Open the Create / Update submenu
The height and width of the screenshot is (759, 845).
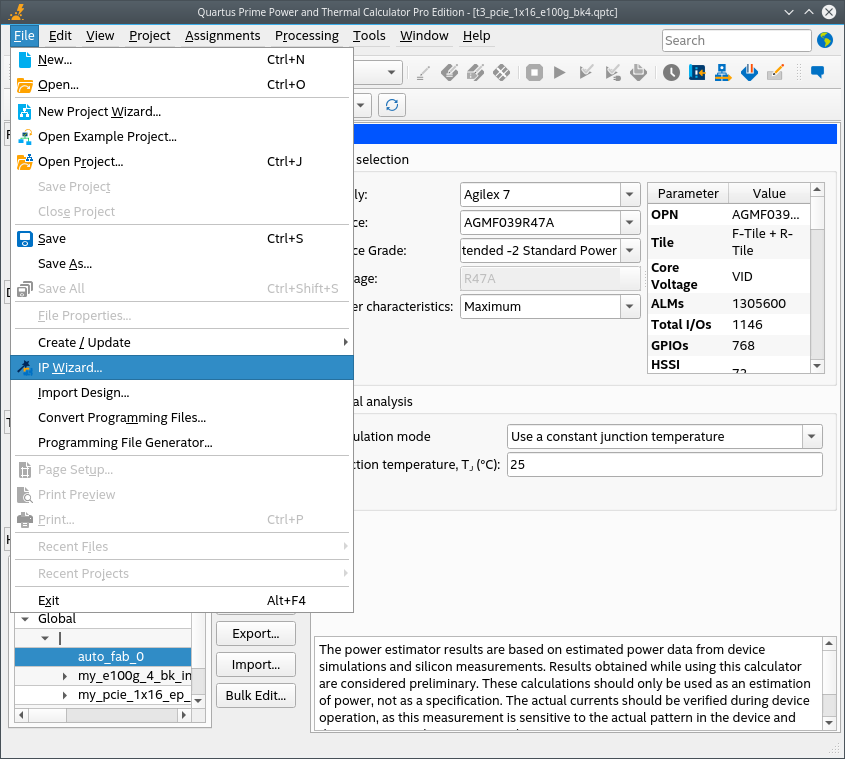click(x=84, y=342)
